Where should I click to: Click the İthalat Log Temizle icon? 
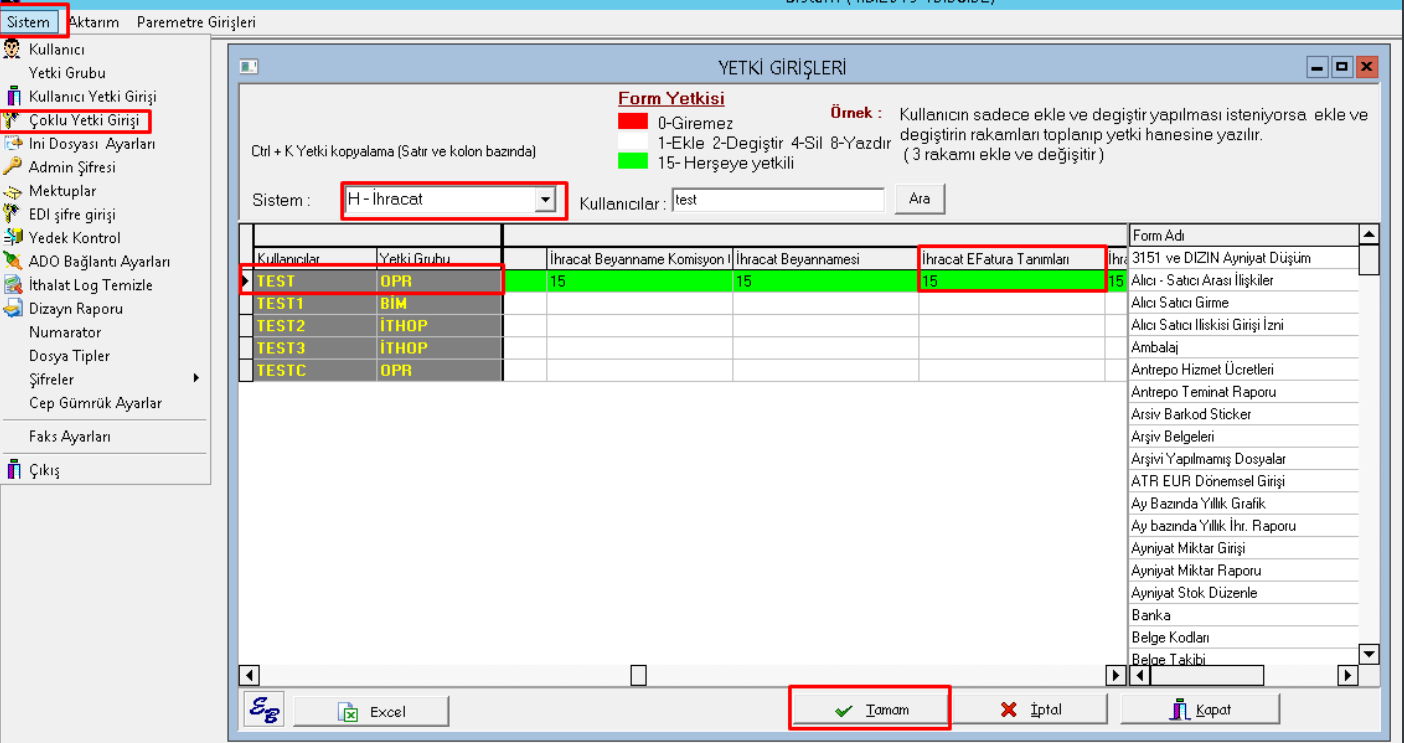click(x=13, y=285)
